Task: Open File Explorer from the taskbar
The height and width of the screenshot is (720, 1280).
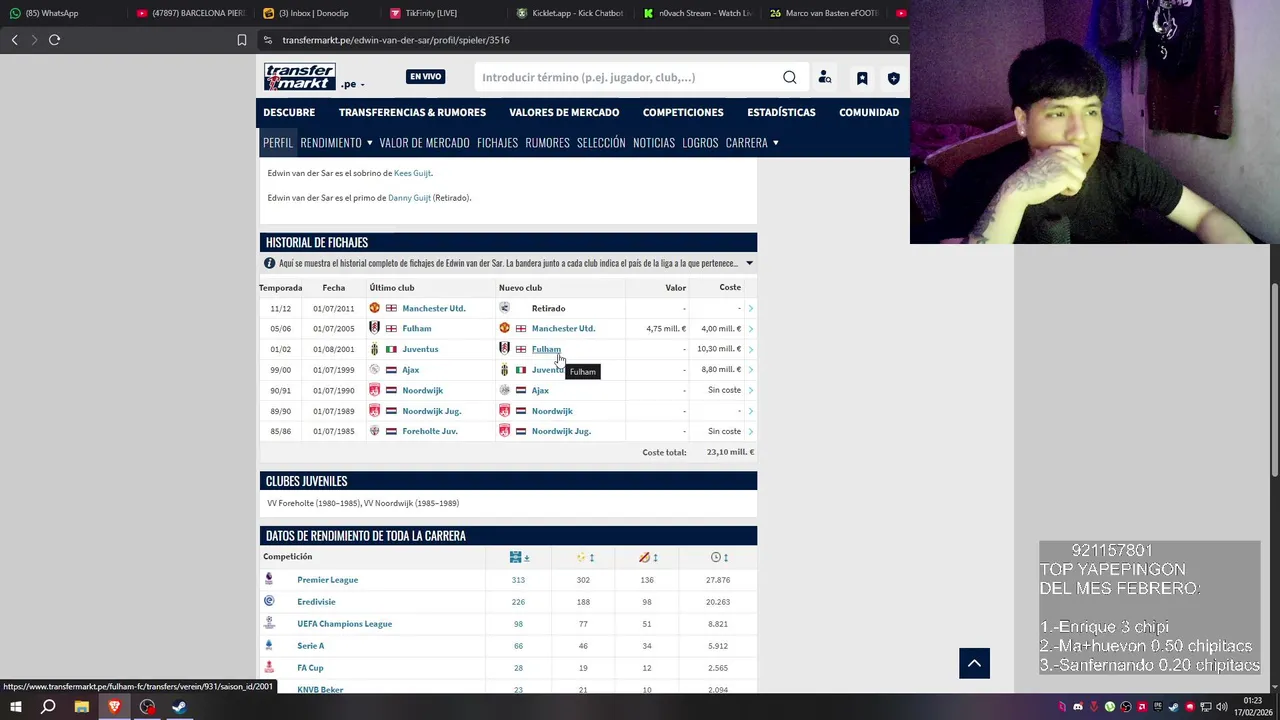Action: (x=81, y=707)
